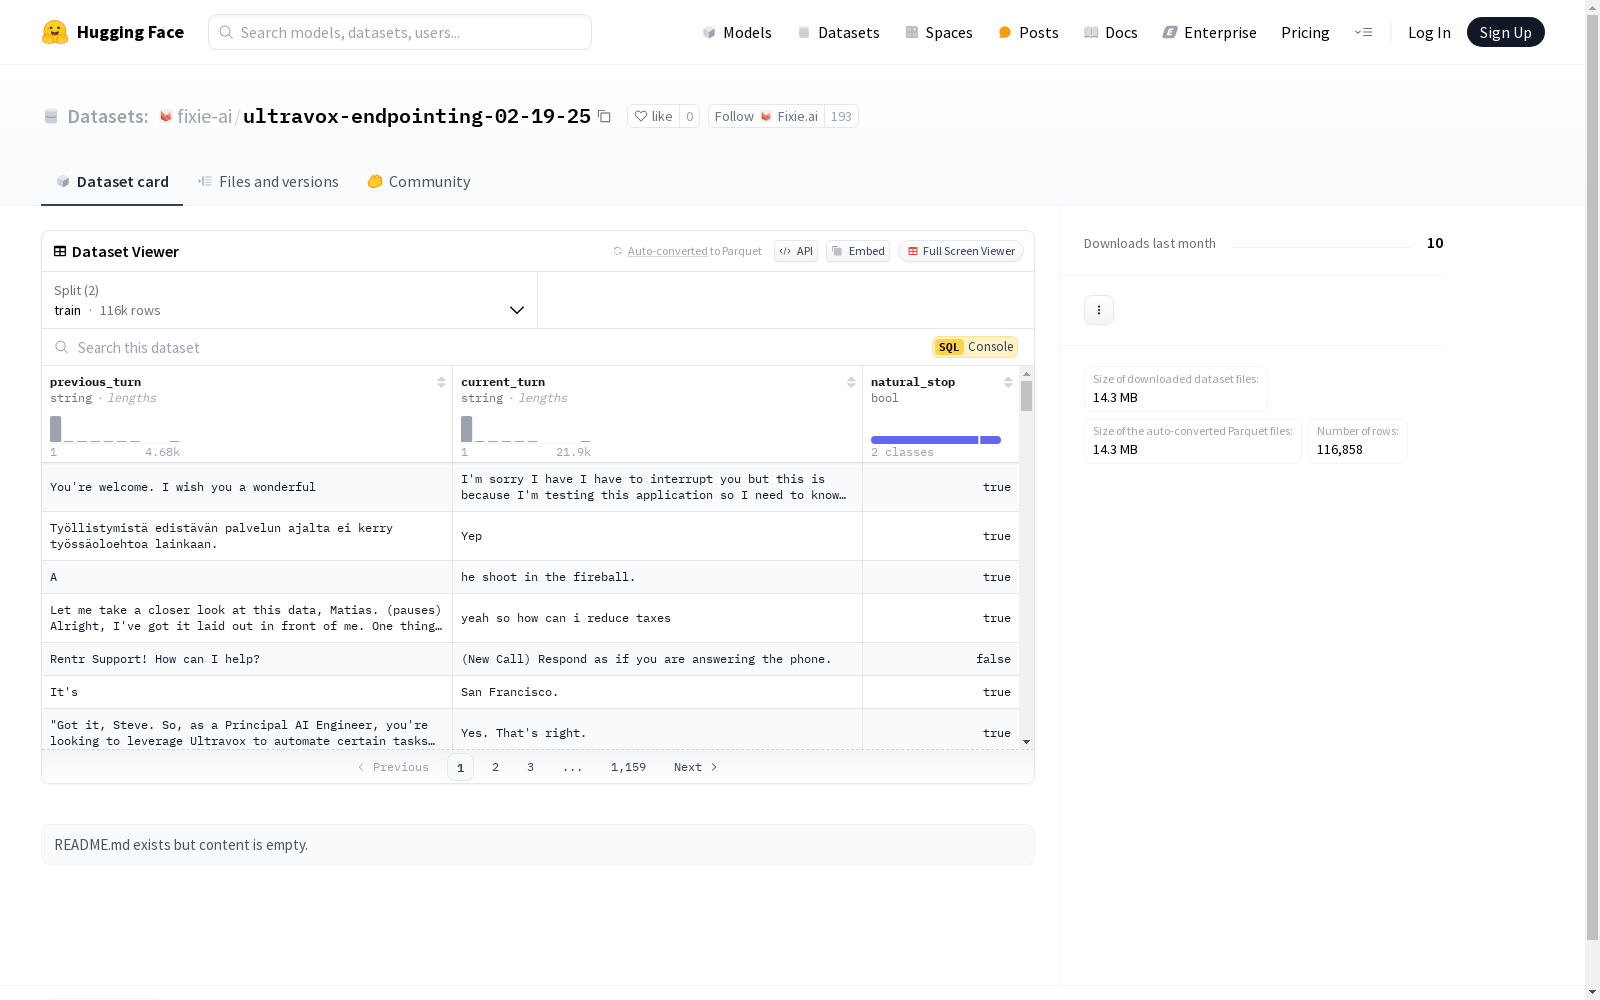Sort the previous_turn column
This screenshot has height=1000, width=1600.
click(441, 382)
